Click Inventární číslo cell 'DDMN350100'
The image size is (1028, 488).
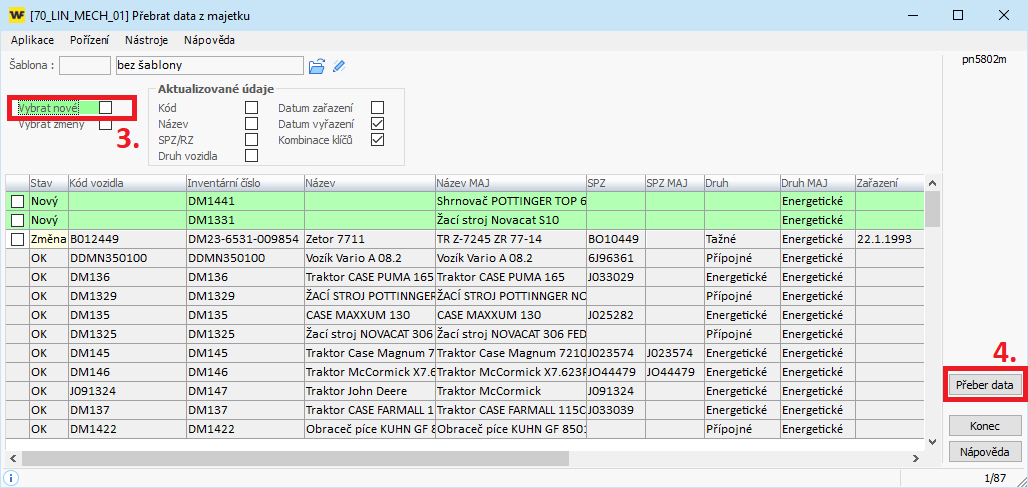245,258
